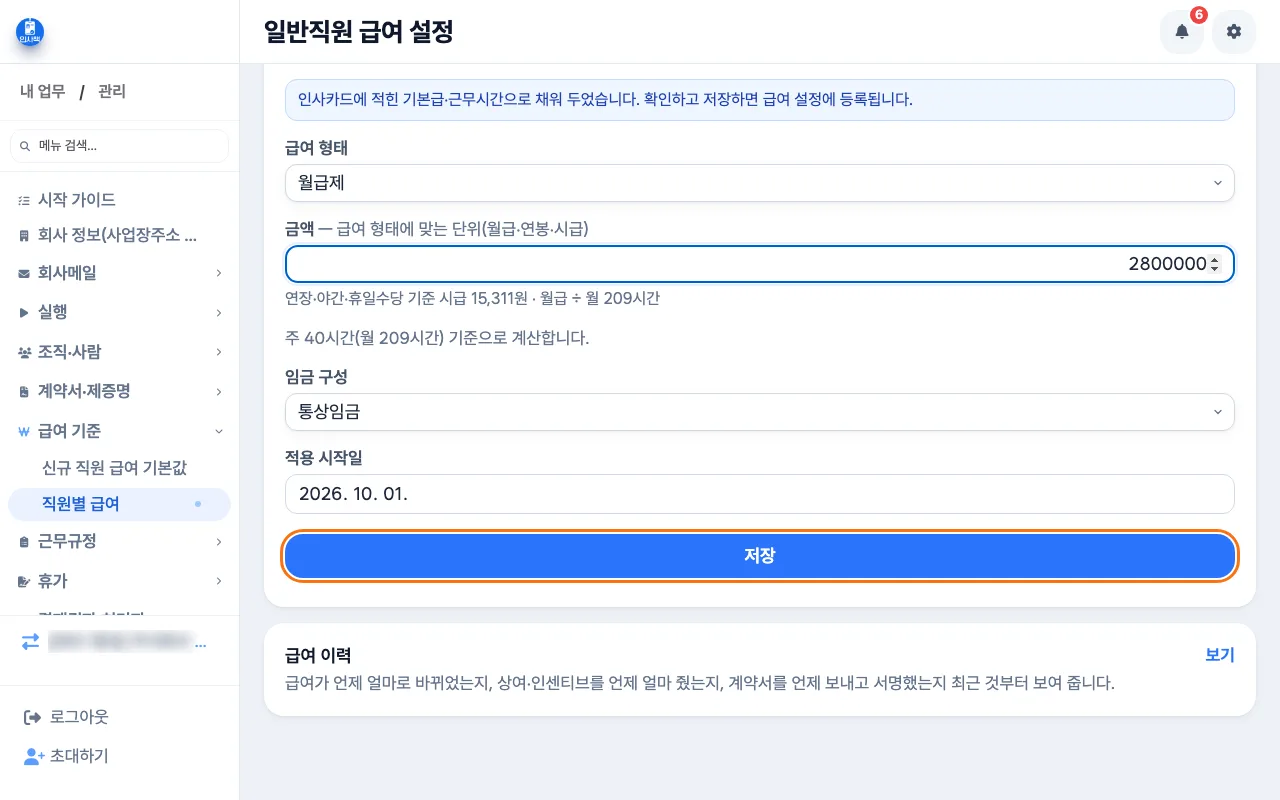Switch to the 관리 tab
This screenshot has height=800, width=1280.
pyautogui.click(x=112, y=92)
